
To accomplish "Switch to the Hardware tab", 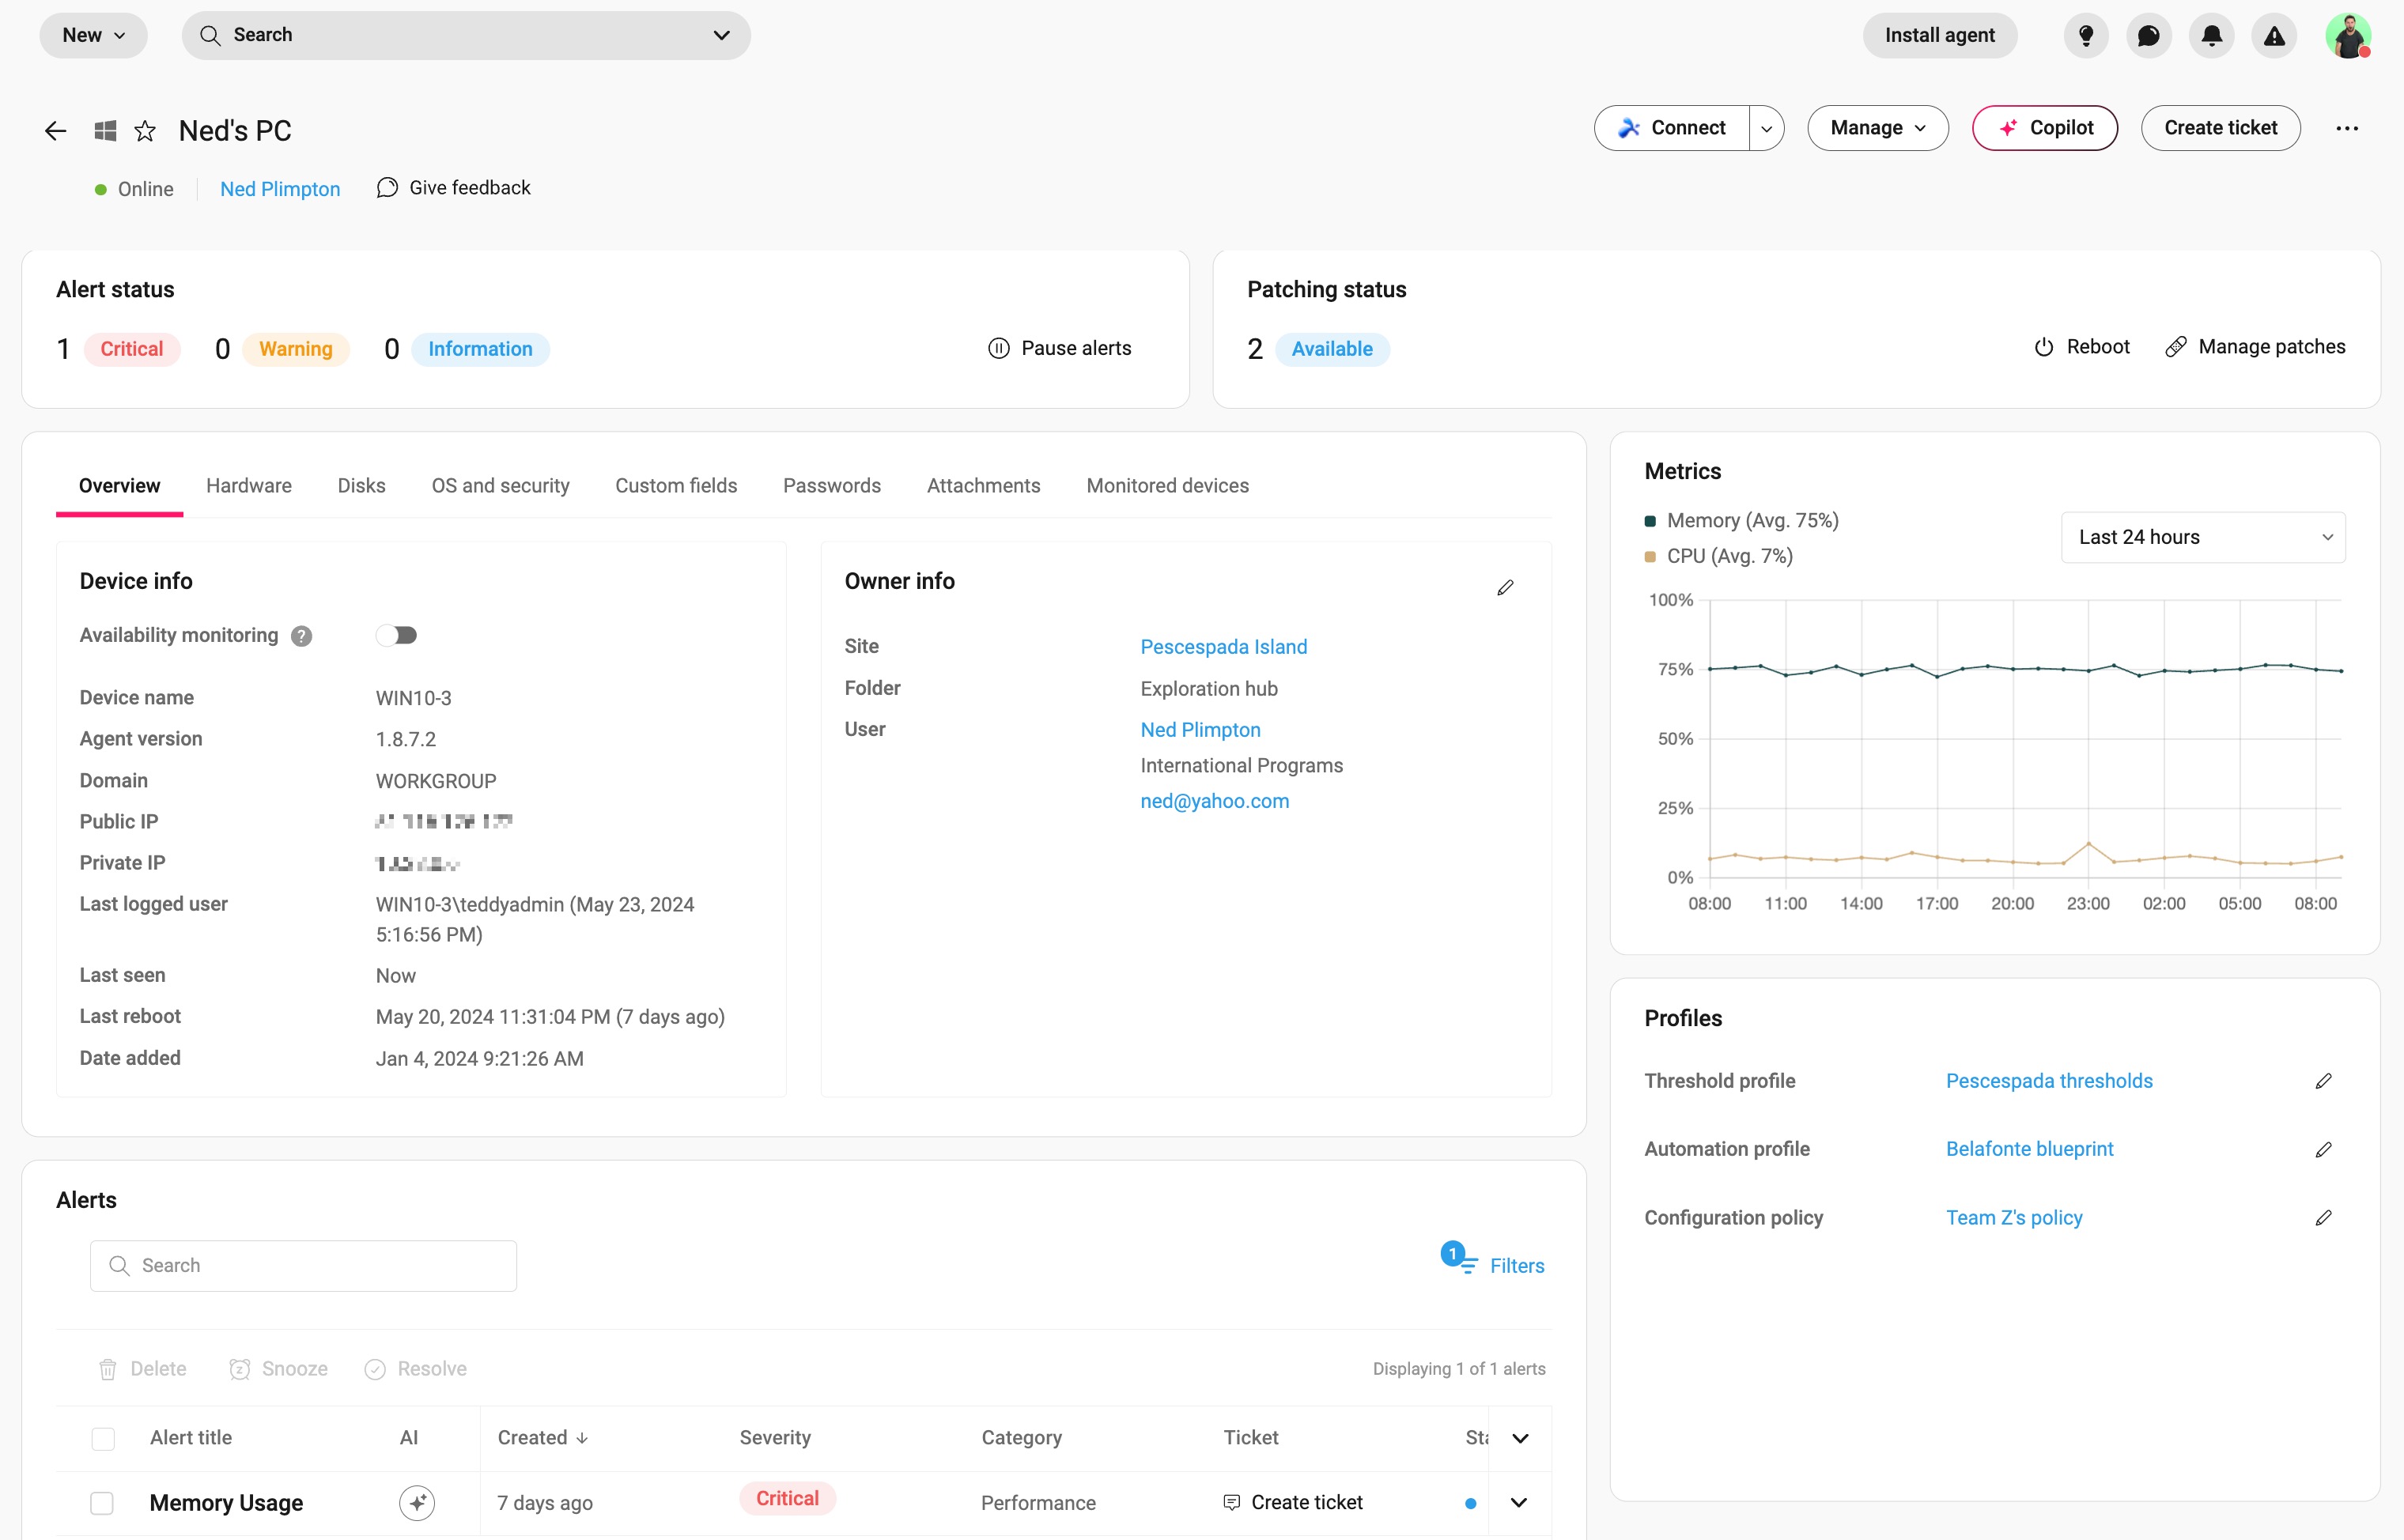I will click(x=249, y=486).
